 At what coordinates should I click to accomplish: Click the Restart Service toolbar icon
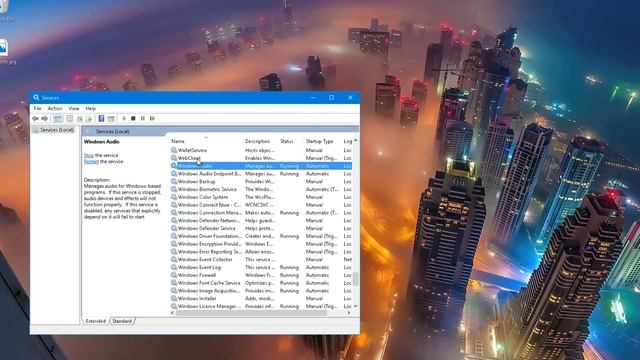pyautogui.click(x=152, y=118)
